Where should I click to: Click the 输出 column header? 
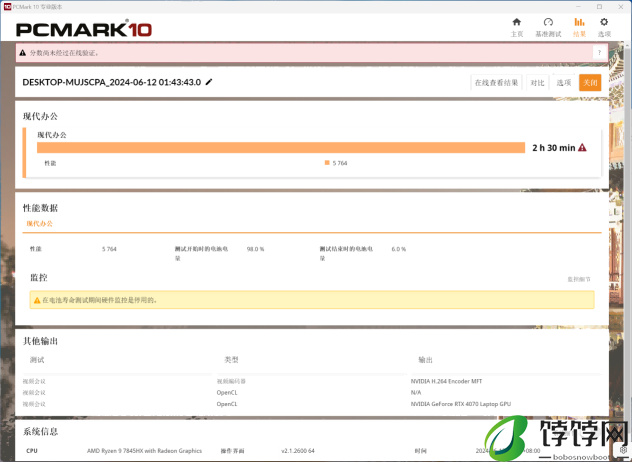(x=425, y=360)
